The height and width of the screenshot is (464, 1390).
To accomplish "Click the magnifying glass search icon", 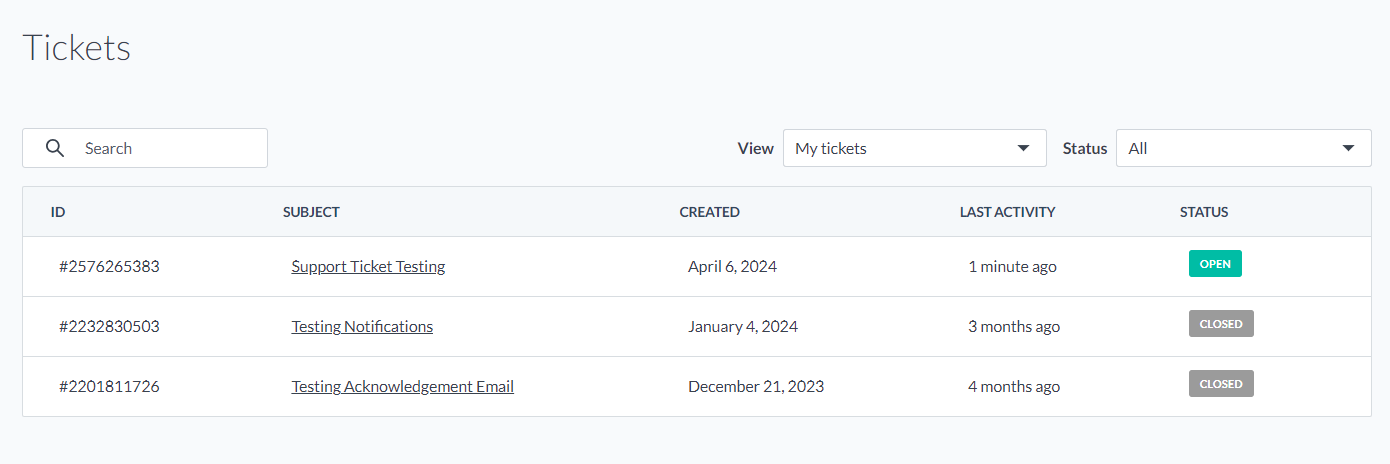I will pos(56,148).
